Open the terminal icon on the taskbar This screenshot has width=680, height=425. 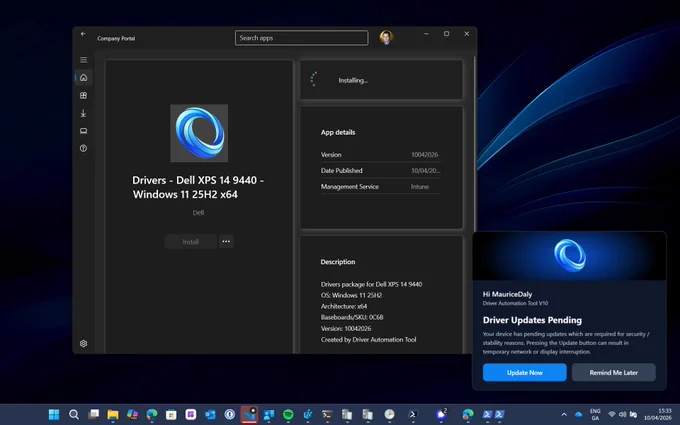coord(327,415)
